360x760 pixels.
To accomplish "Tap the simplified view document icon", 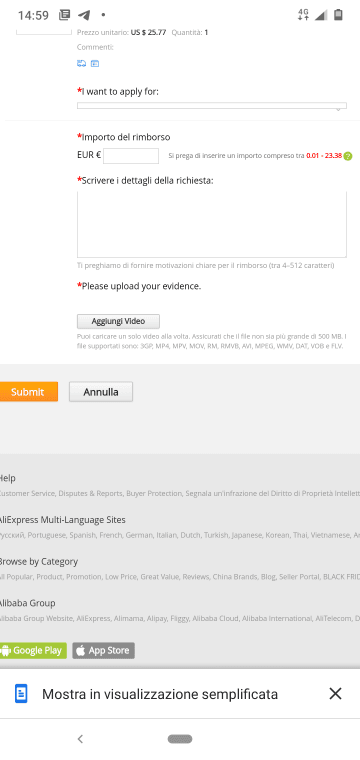I will [x=21, y=694].
